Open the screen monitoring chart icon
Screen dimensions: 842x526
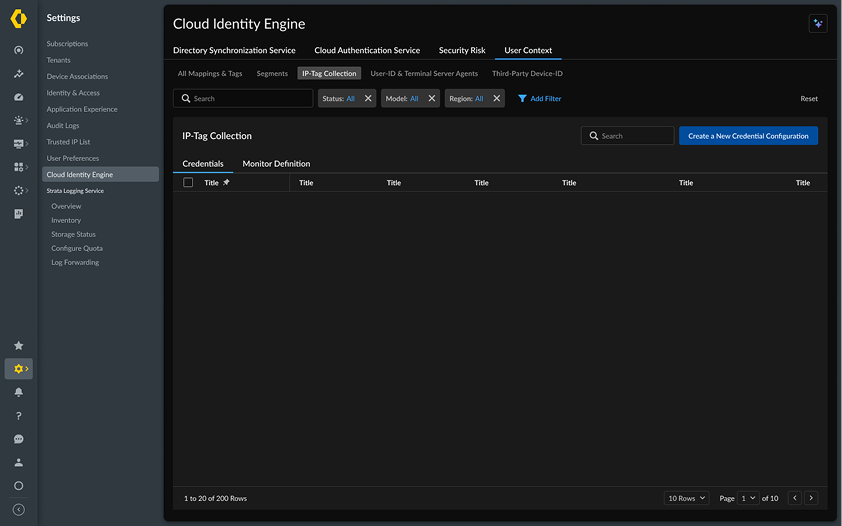point(18,144)
